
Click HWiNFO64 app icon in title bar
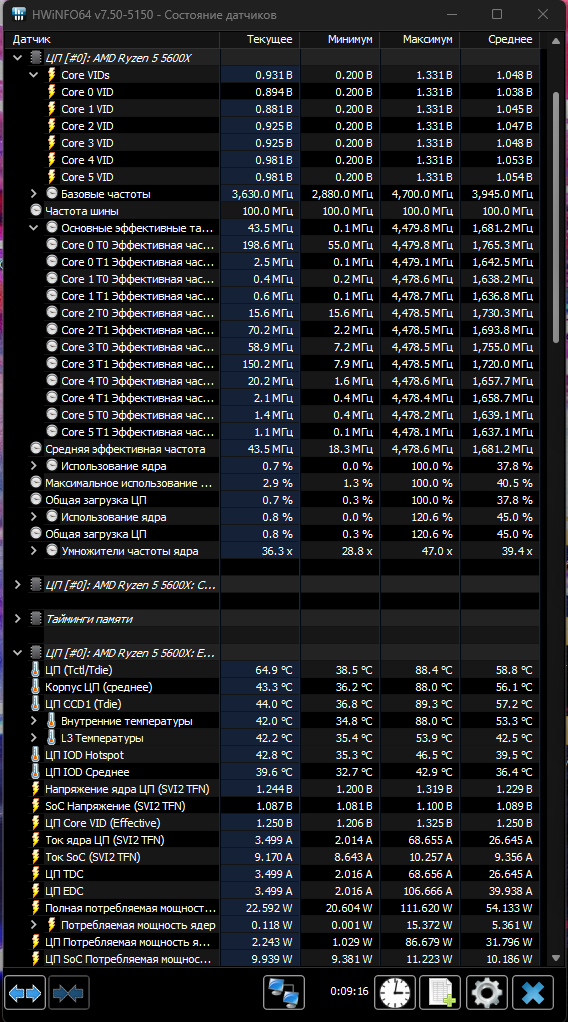(20, 14)
